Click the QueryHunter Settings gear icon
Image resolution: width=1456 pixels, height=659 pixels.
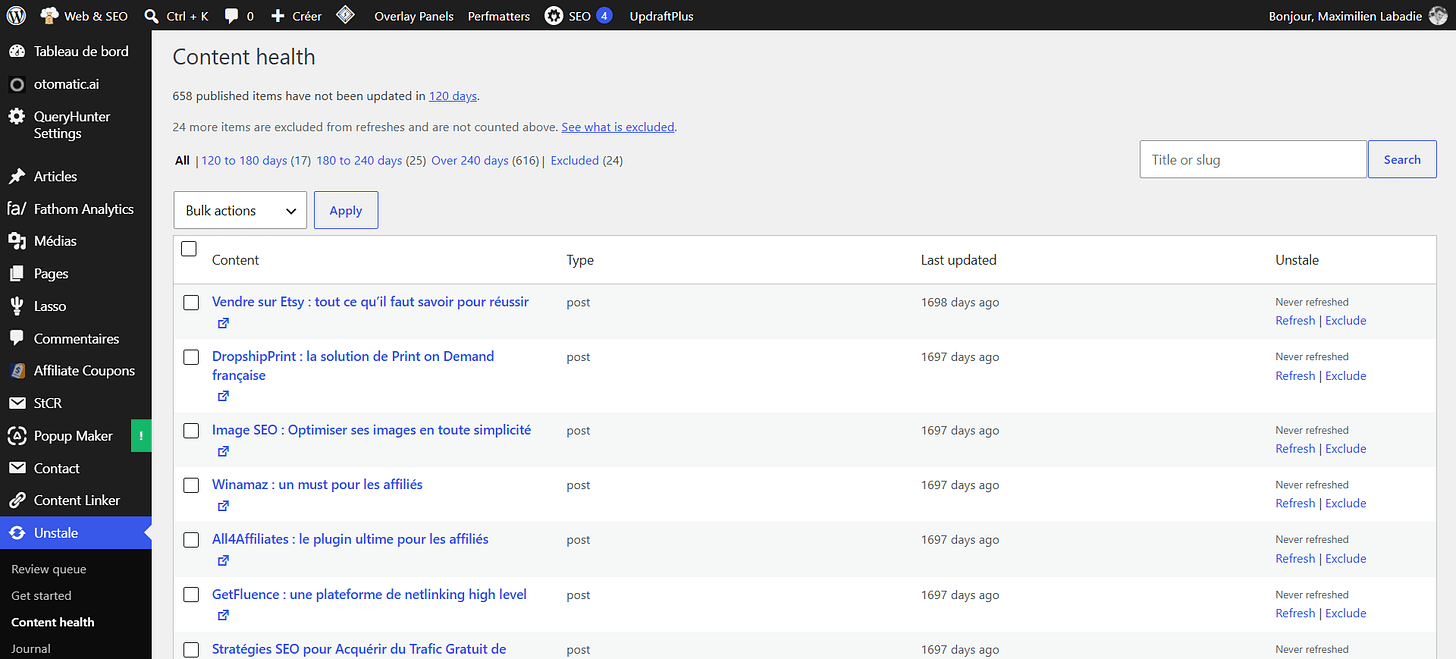point(16,117)
